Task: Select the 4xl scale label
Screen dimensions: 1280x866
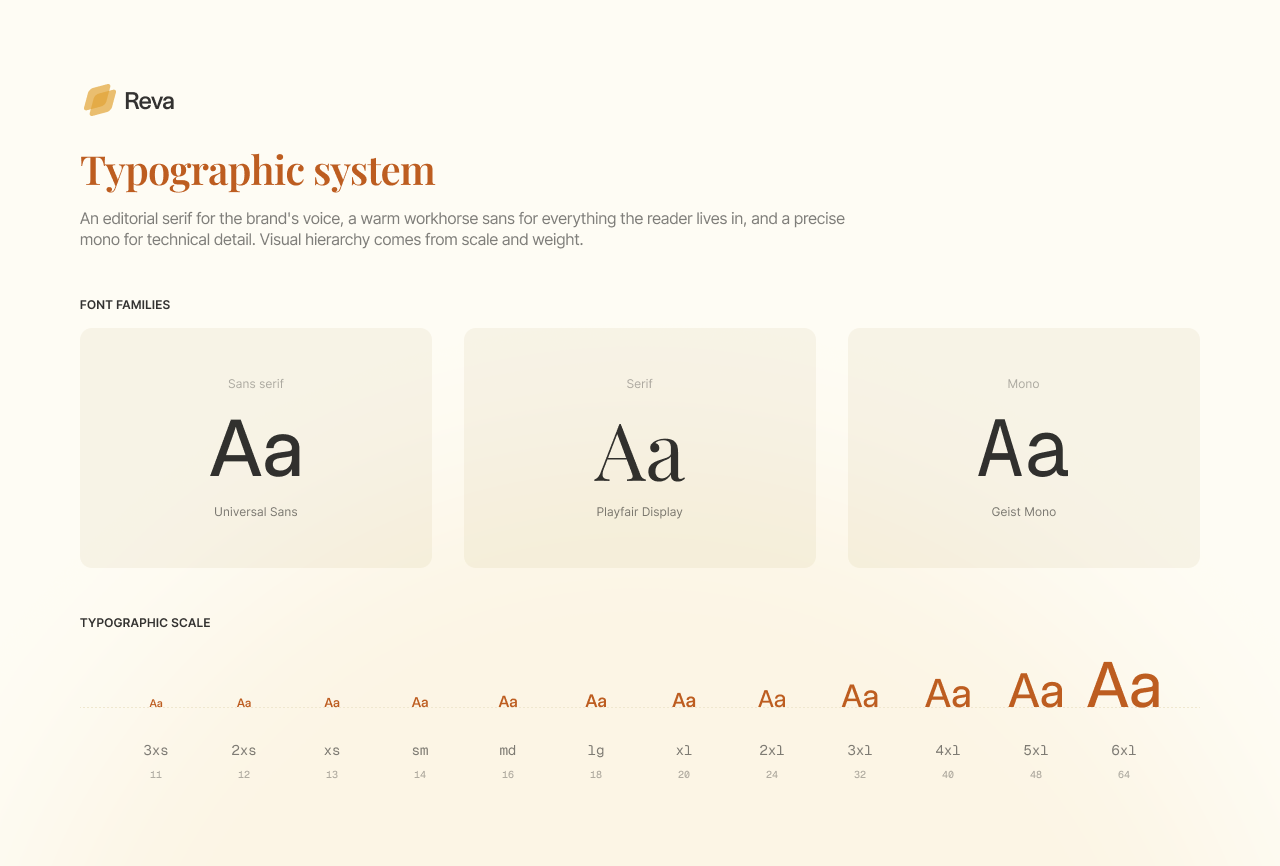Action: pyautogui.click(x=948, y=751)
